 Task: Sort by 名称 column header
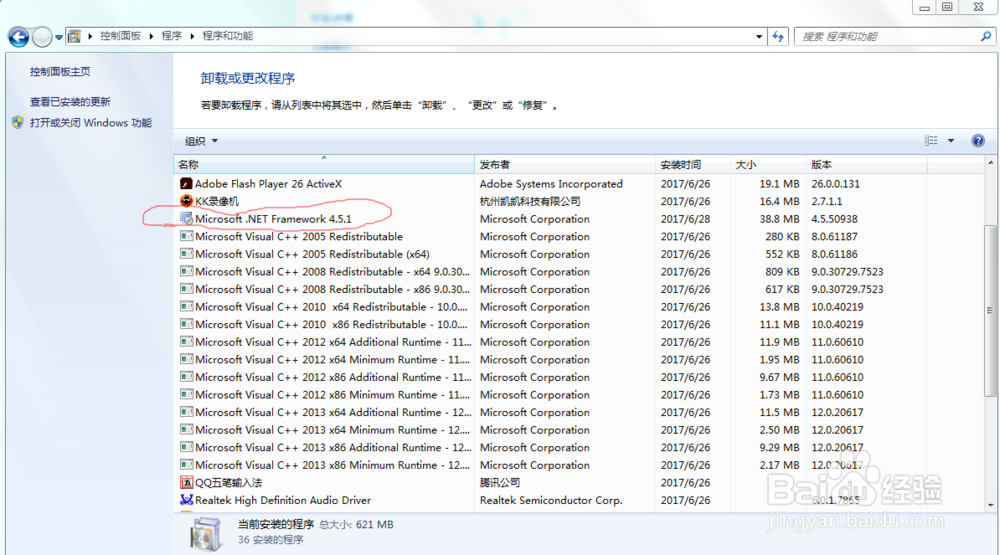[x=324, y=165]
